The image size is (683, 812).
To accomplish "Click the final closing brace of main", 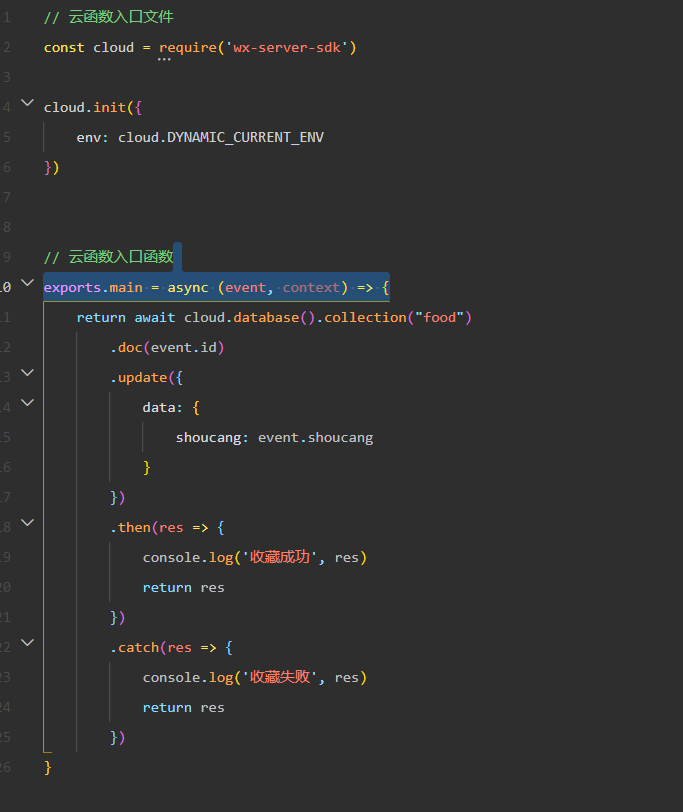I will [48, 767].
